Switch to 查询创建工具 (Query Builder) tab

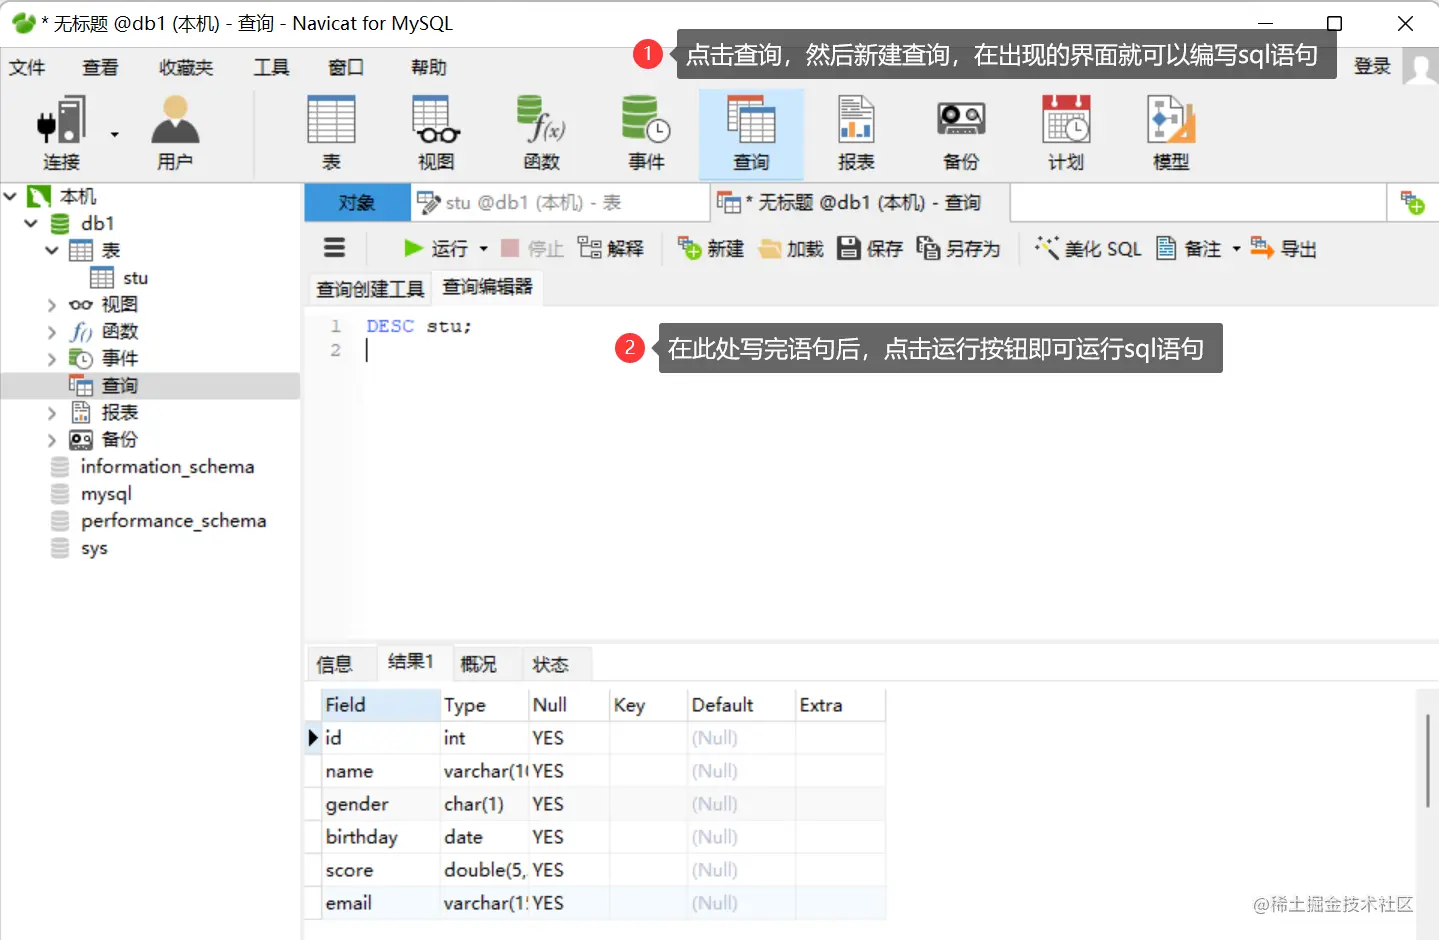click(370, 289)
